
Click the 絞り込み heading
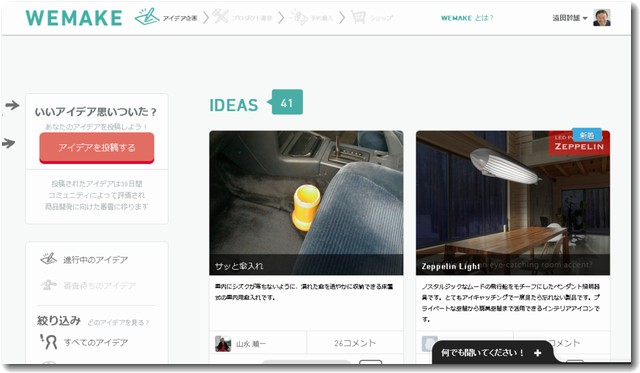59,321
